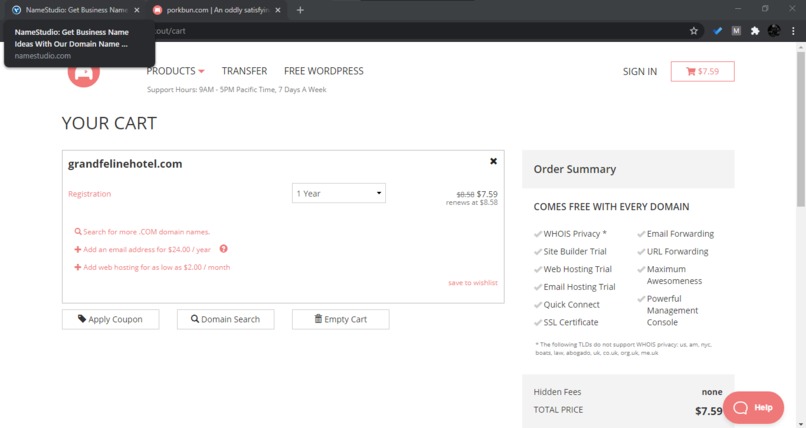
Task: Open a new browser tab
Action: point(300,10)
